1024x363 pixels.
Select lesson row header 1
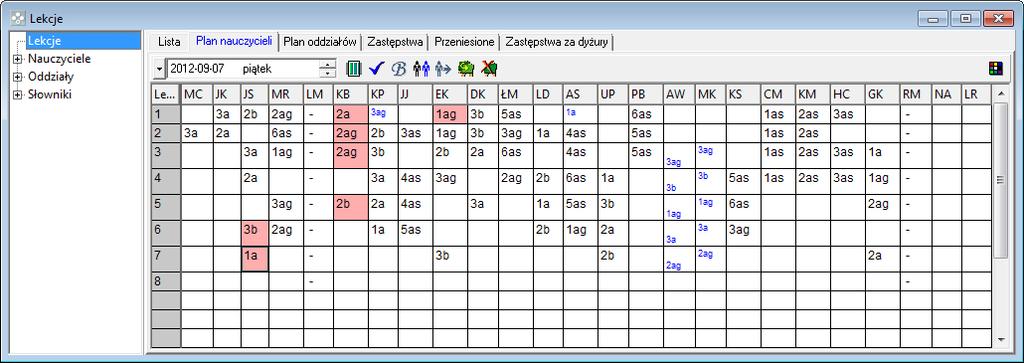click(x=166, y=114)
